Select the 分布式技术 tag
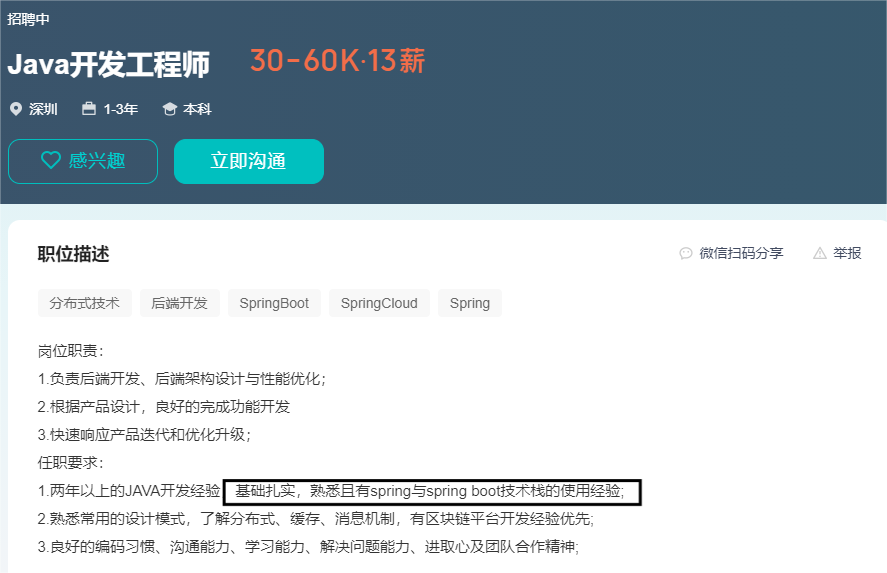This screenshot has height=573, width=887. [85, 303]
